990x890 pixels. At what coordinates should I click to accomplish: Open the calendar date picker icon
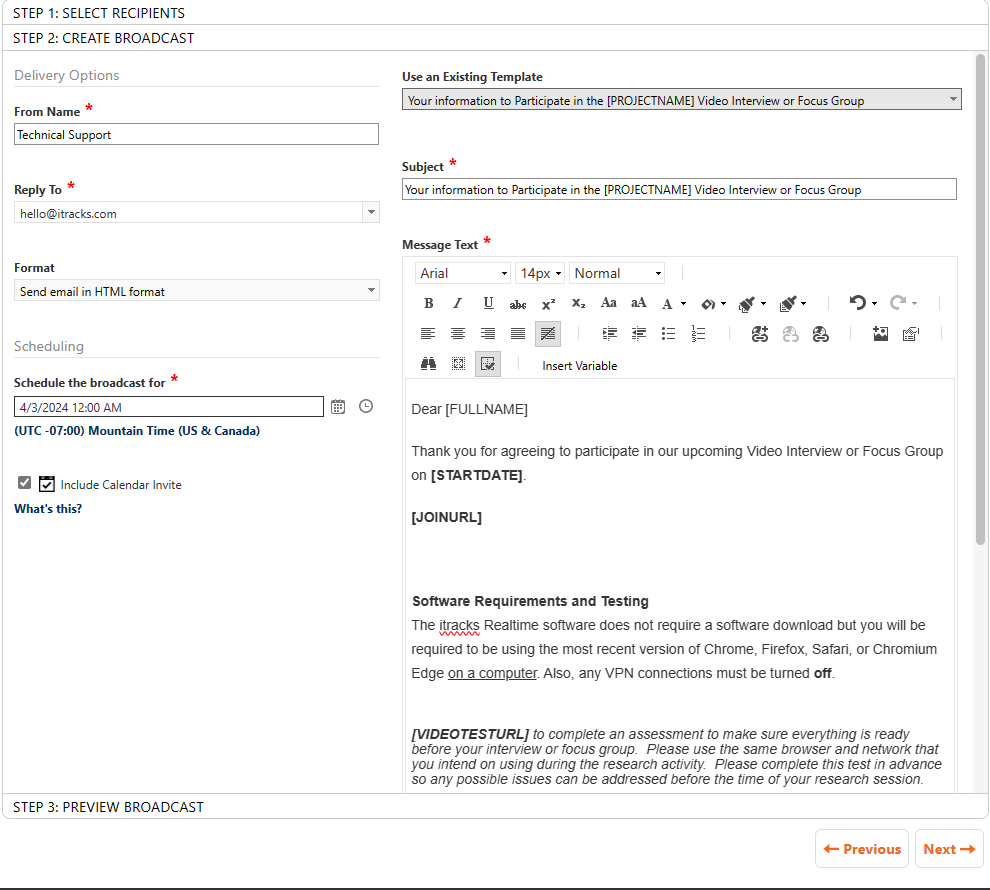pos(338,407)
